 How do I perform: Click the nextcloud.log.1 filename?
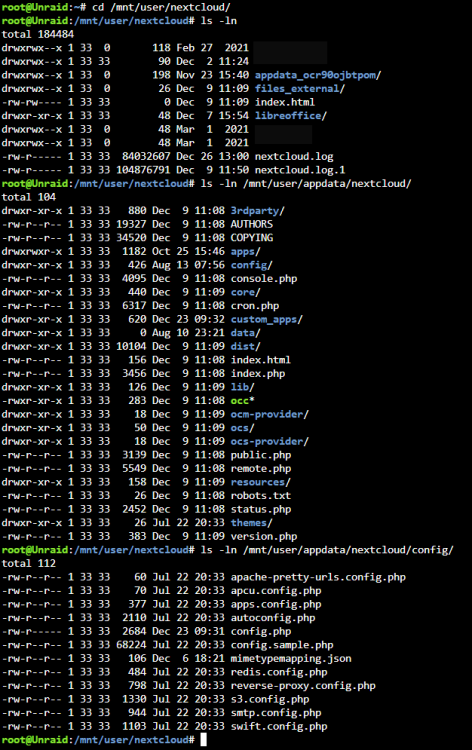(x=300, y=170)
